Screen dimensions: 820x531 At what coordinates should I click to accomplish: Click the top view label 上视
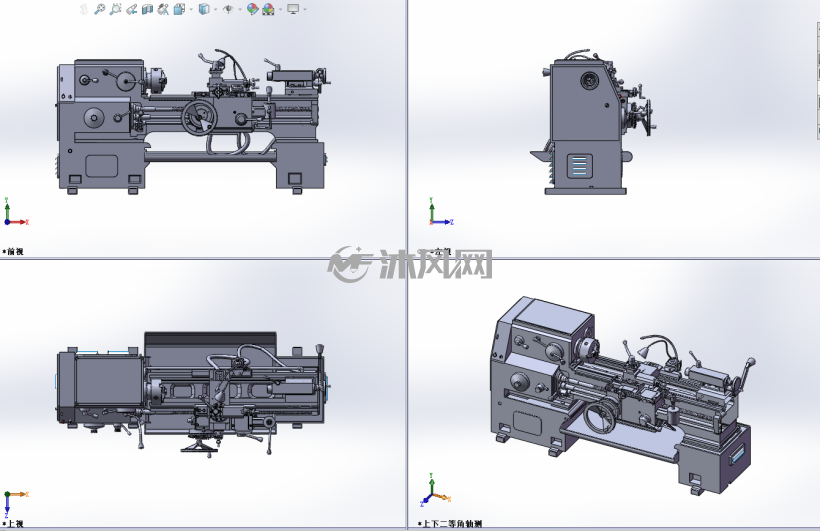[x=16, y=524]
